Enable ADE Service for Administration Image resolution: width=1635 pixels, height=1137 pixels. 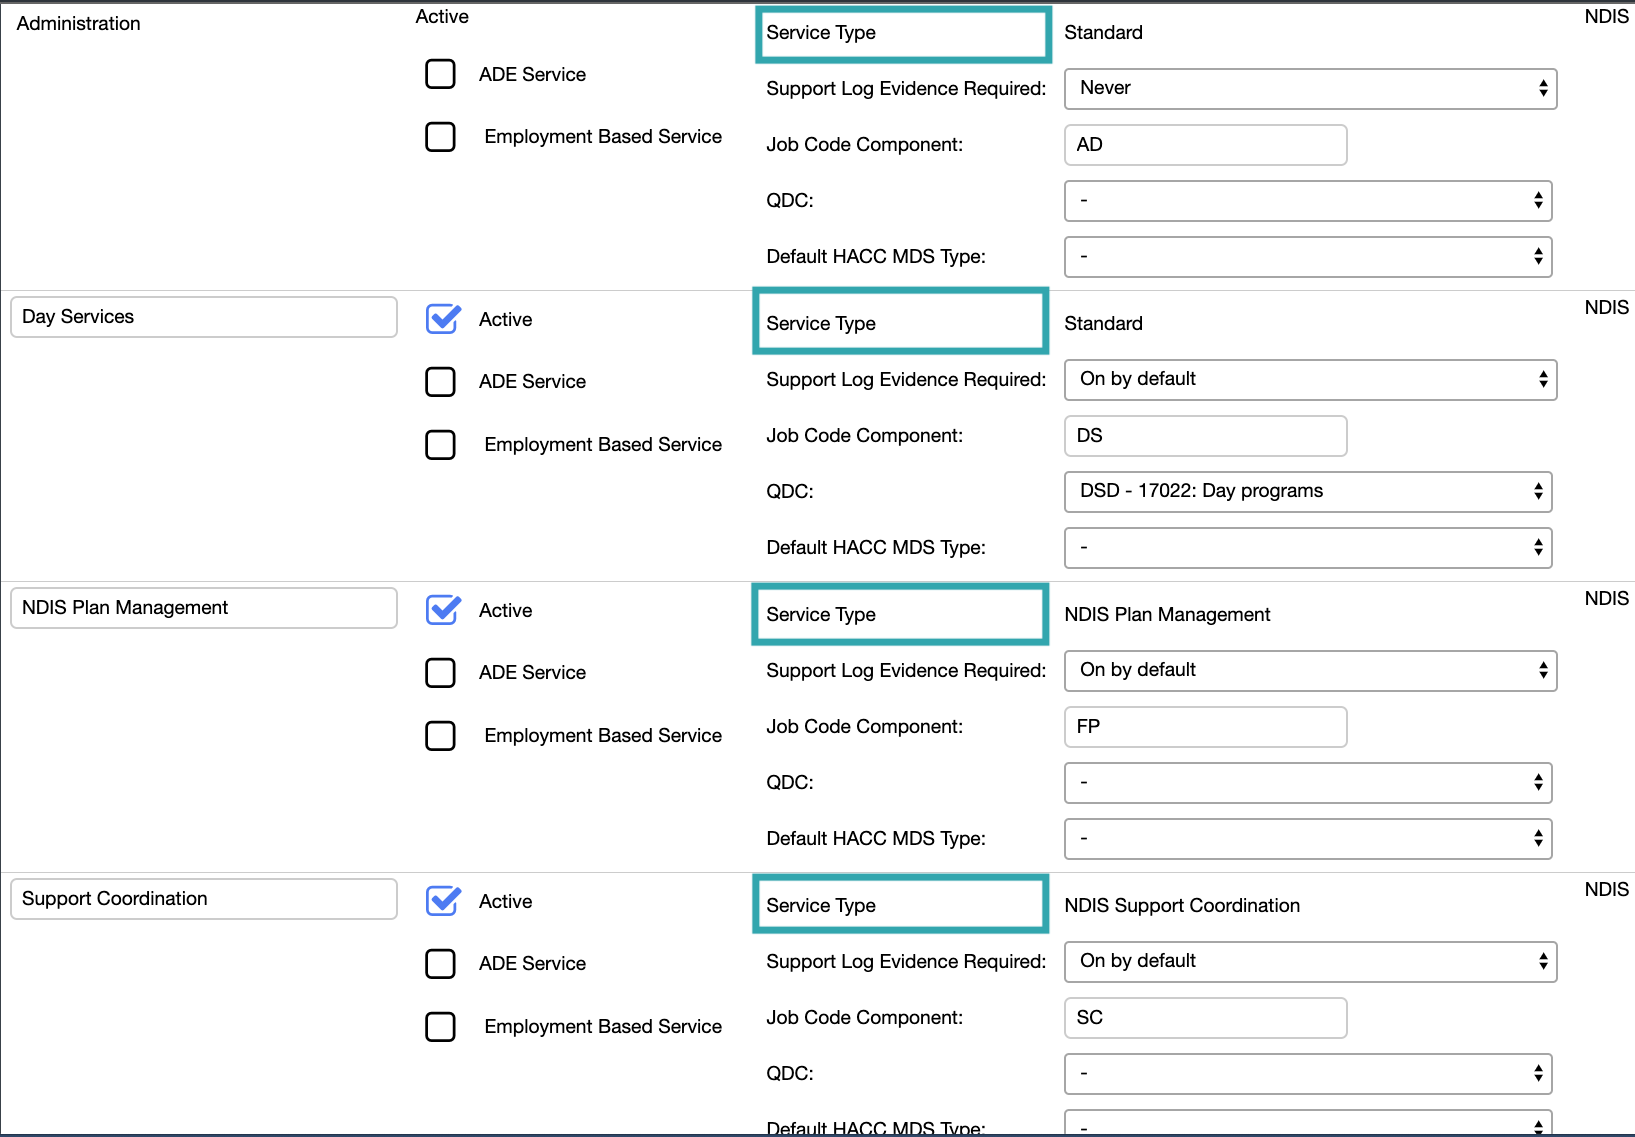pos(440,74)
